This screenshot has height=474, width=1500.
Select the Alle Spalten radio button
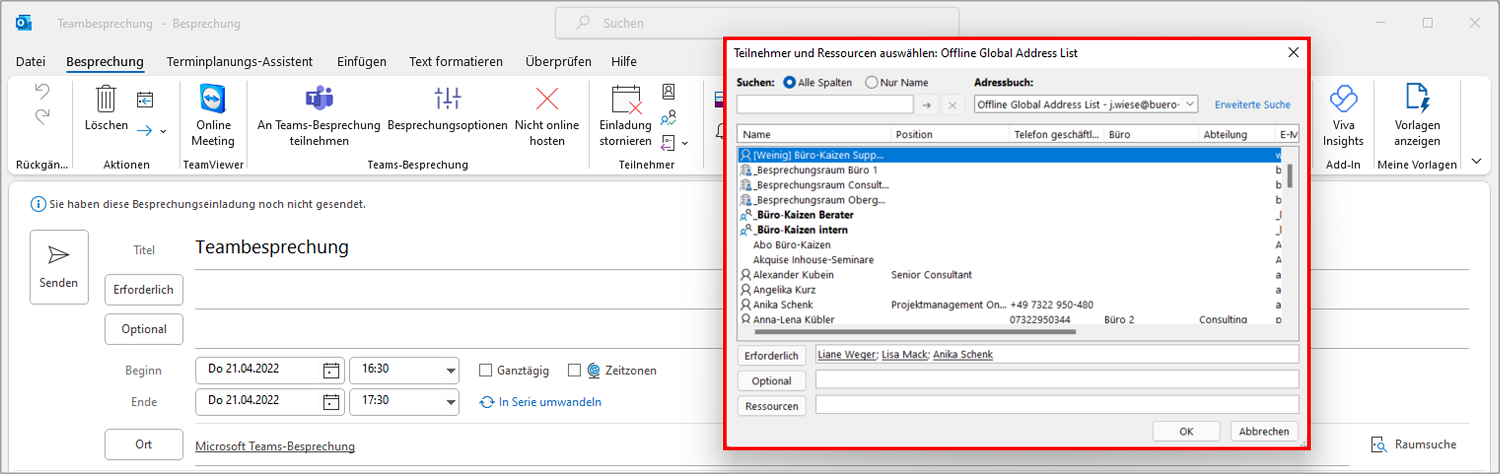tap(789, 83)
